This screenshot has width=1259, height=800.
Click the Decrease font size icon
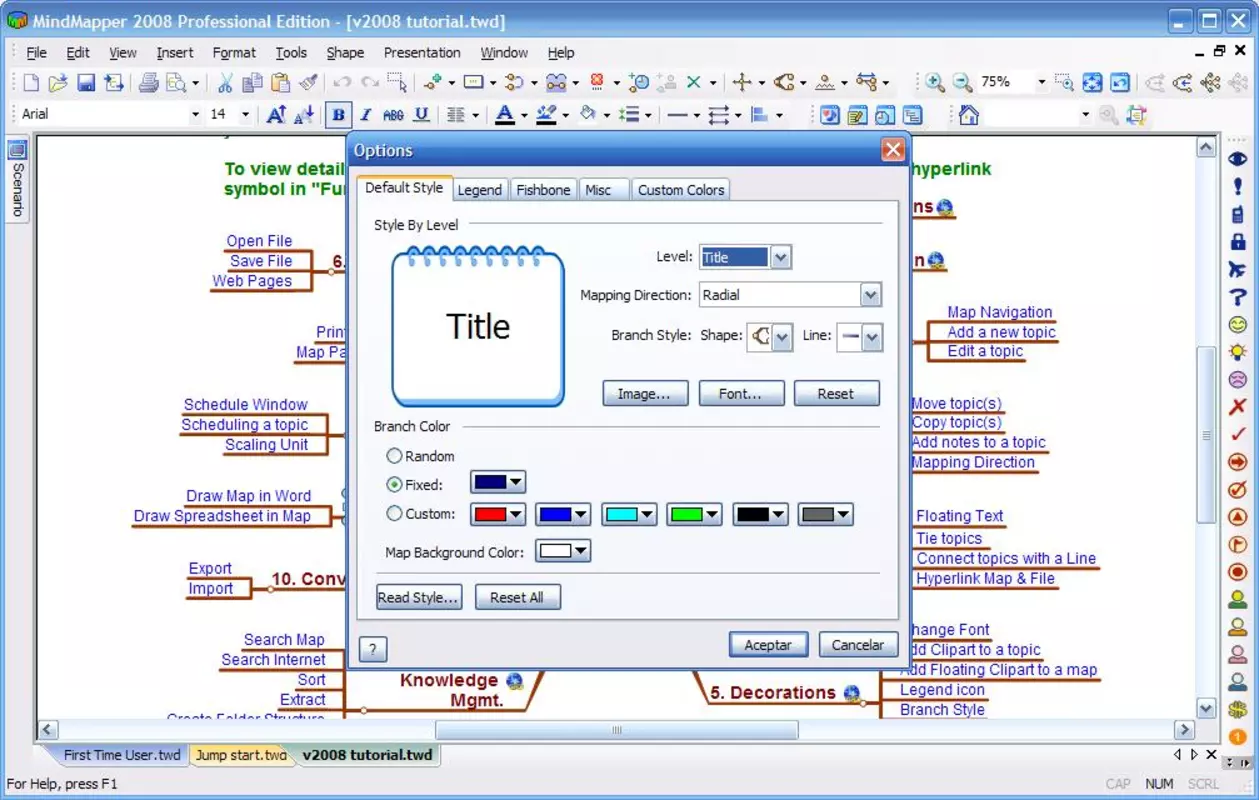304,115
